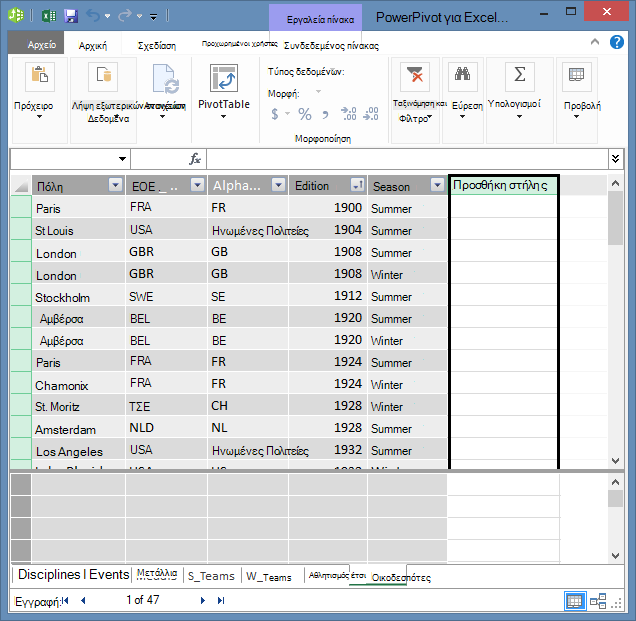This screenshot has width=636, height=621.
Task: Open the Quick Access Toolbar customize arrow
Action: pos(154,17)
